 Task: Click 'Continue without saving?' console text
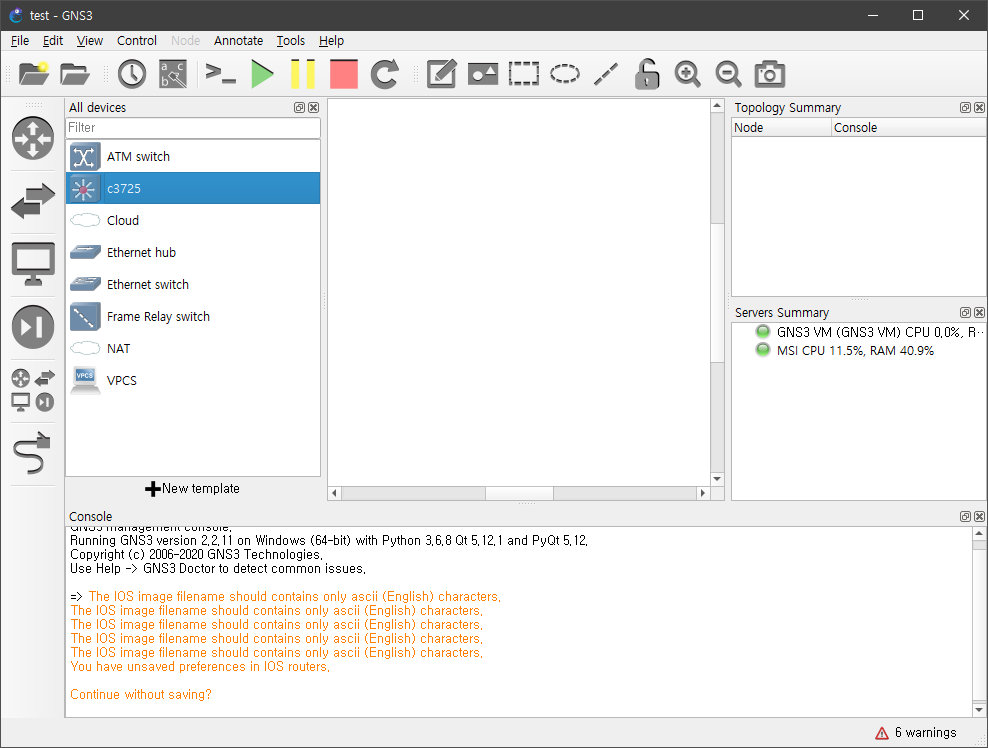pos(141,694)
